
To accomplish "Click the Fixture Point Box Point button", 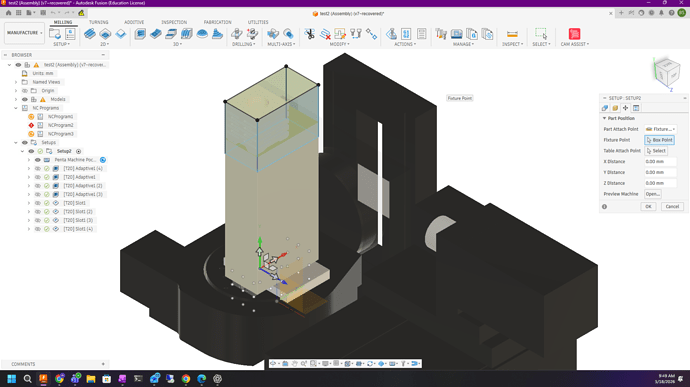I will tap(659, 140).
